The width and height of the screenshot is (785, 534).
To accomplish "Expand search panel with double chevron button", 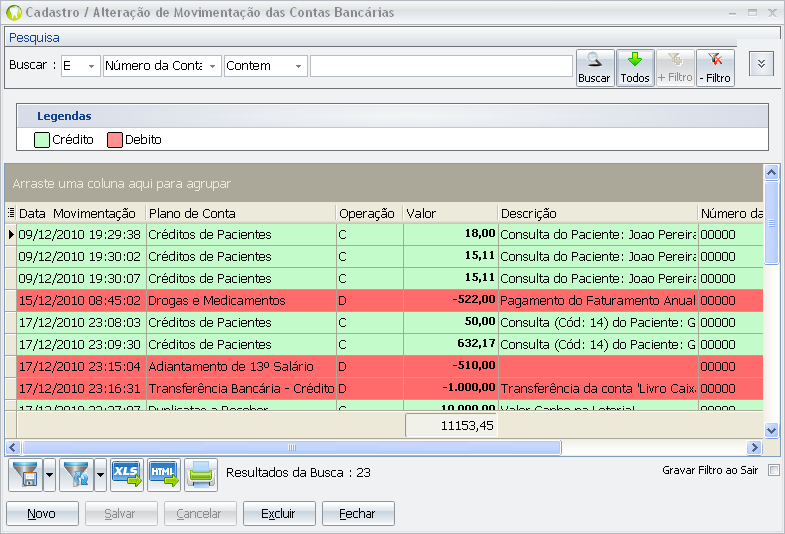I will coord(761,64).
